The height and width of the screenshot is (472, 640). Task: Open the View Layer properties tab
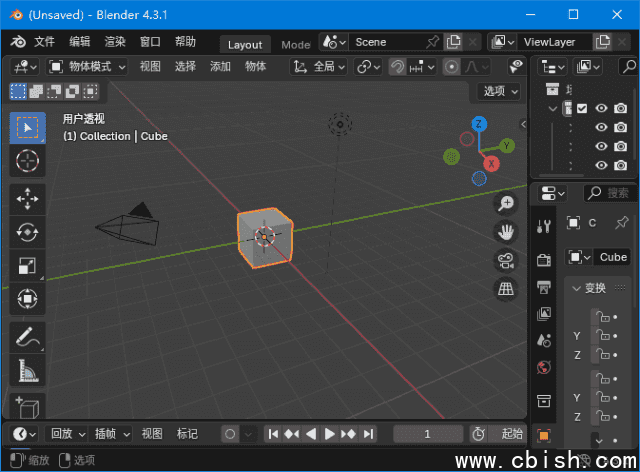pyautogui.click(x=544, y=314)
